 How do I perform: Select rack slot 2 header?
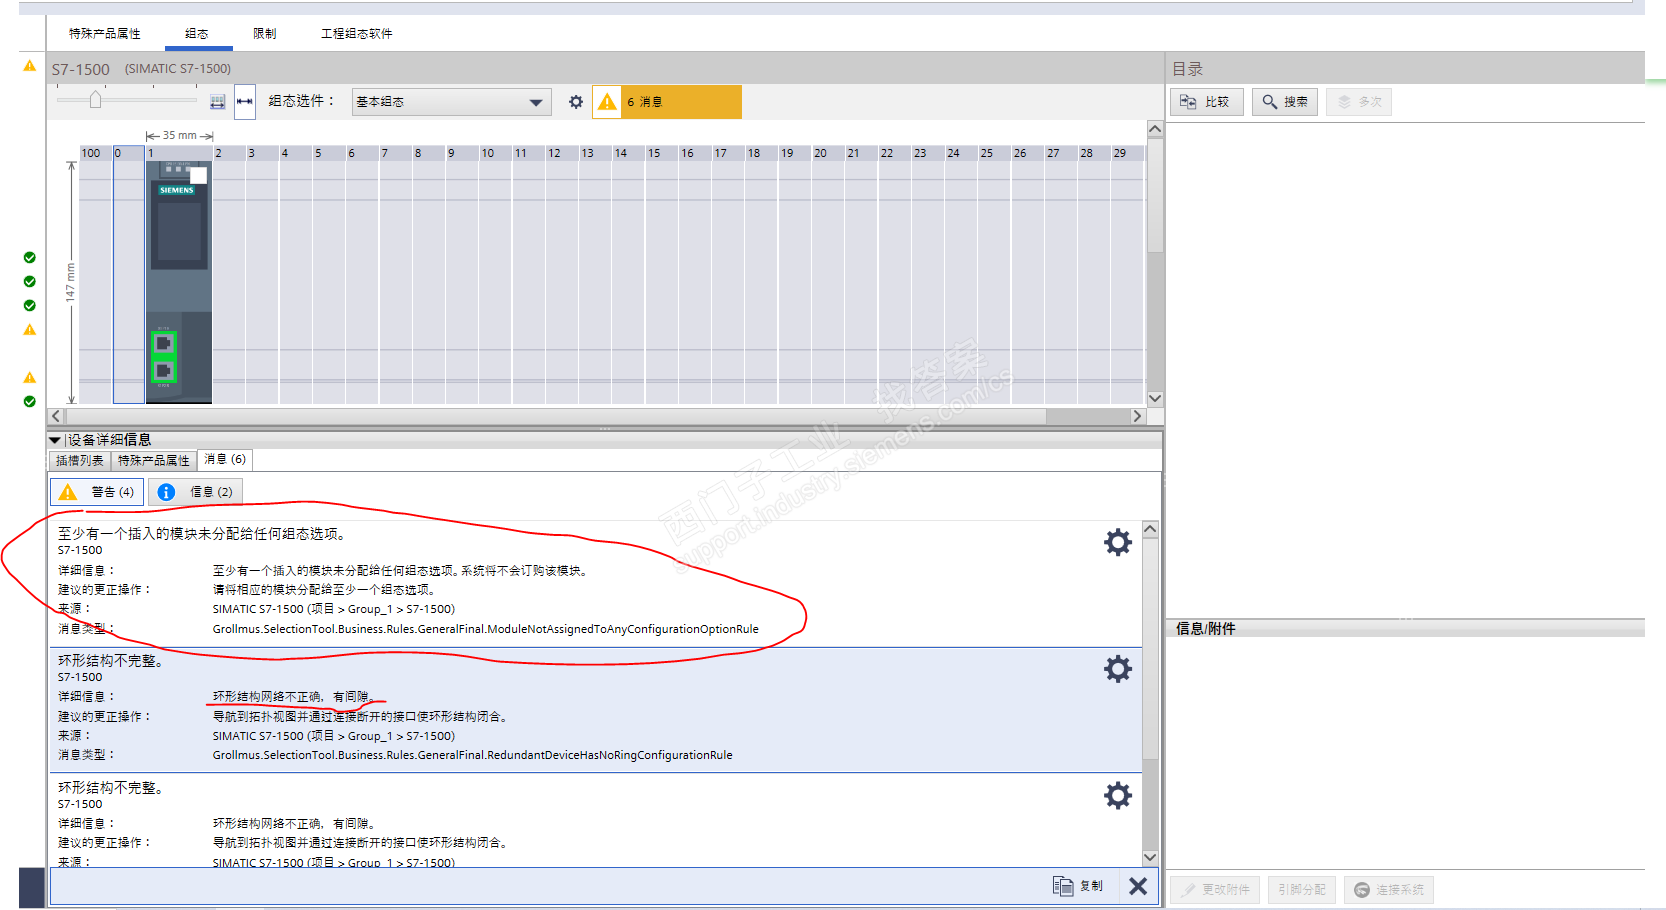click(x=229, y=153)
